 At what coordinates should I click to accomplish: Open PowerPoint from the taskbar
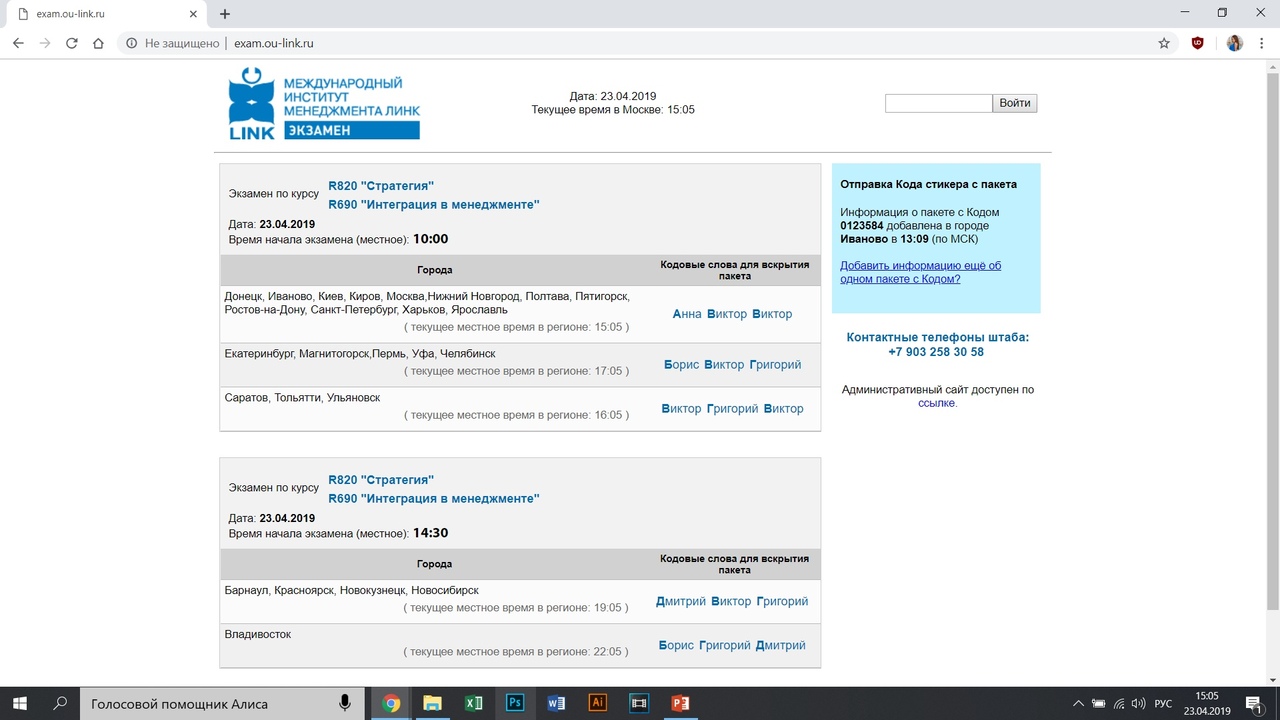click(x=681, y=703)
